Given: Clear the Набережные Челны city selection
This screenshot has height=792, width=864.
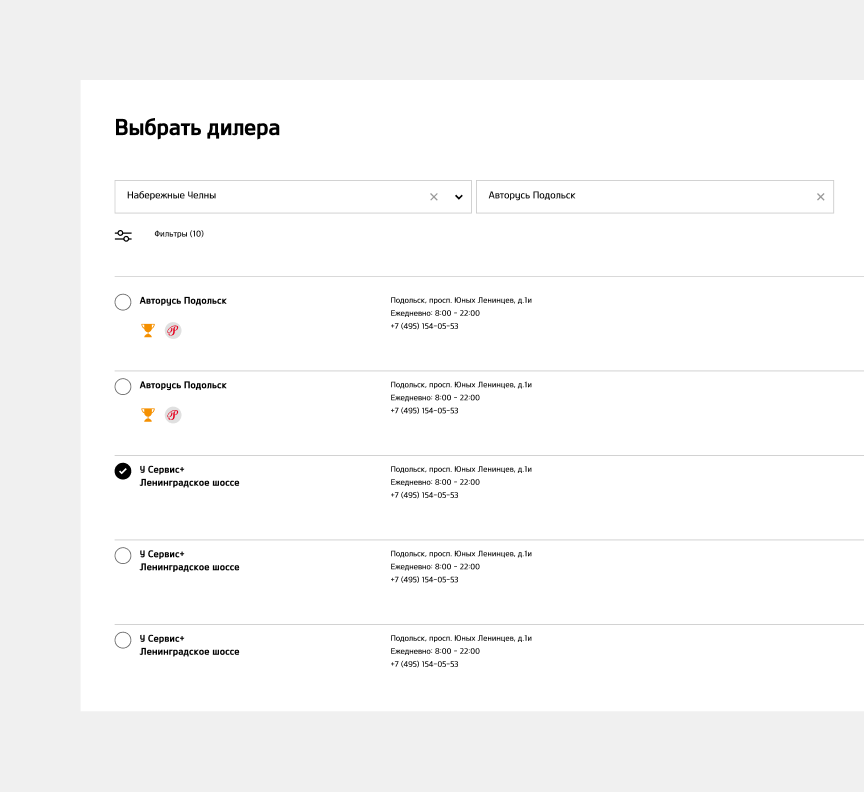Looking at the screenshot, I should pyautogui.click(x=434, y=197).
